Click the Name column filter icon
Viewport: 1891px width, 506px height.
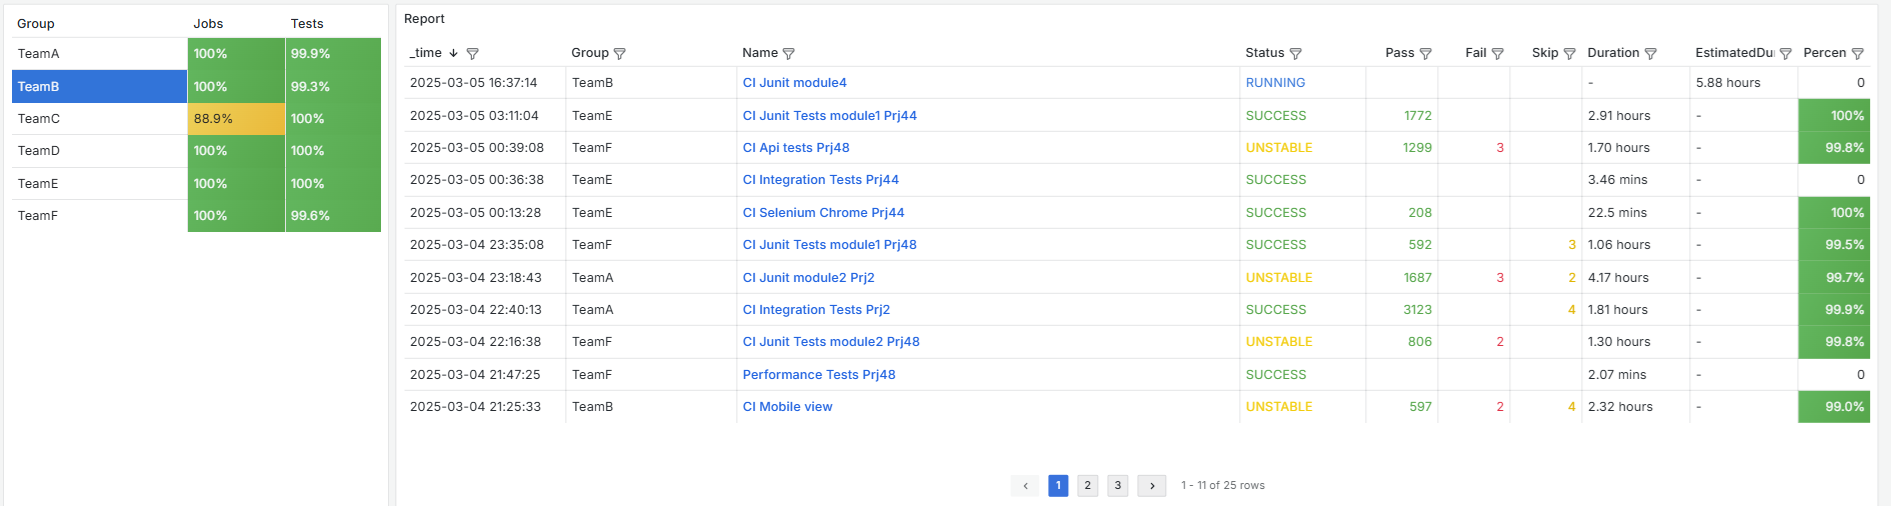pos(788,54)
